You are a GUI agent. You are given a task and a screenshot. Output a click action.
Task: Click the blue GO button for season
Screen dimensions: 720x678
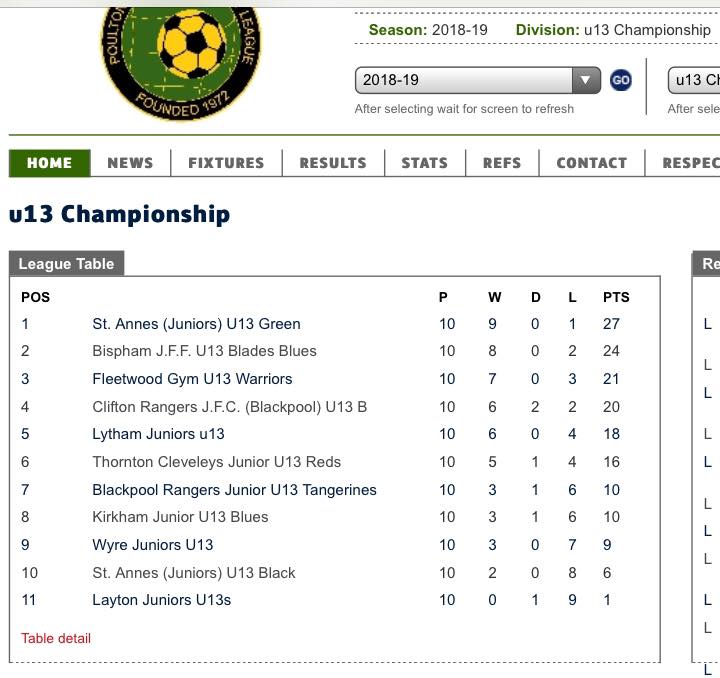621,80
